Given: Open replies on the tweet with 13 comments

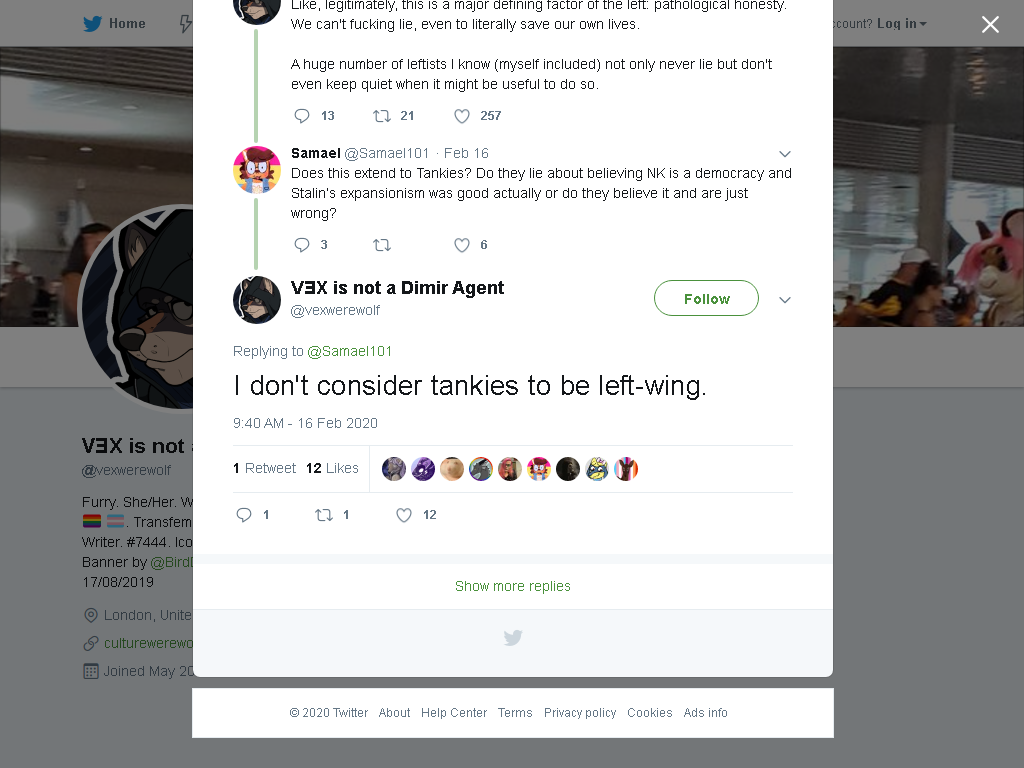Looking at the screenshot, I should [302, 116].
